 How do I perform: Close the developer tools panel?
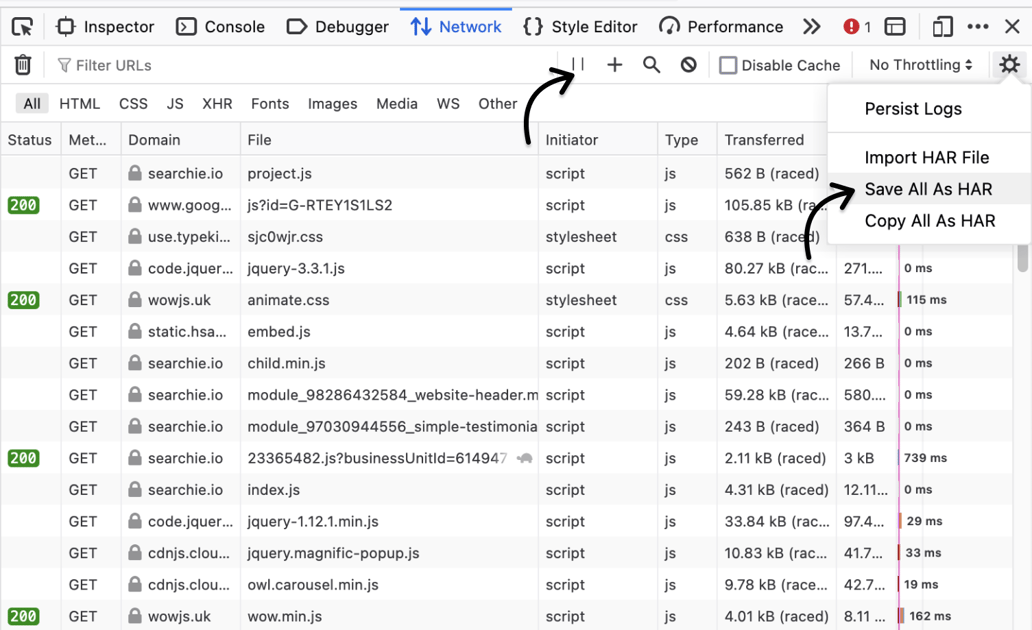(1012, 27)
